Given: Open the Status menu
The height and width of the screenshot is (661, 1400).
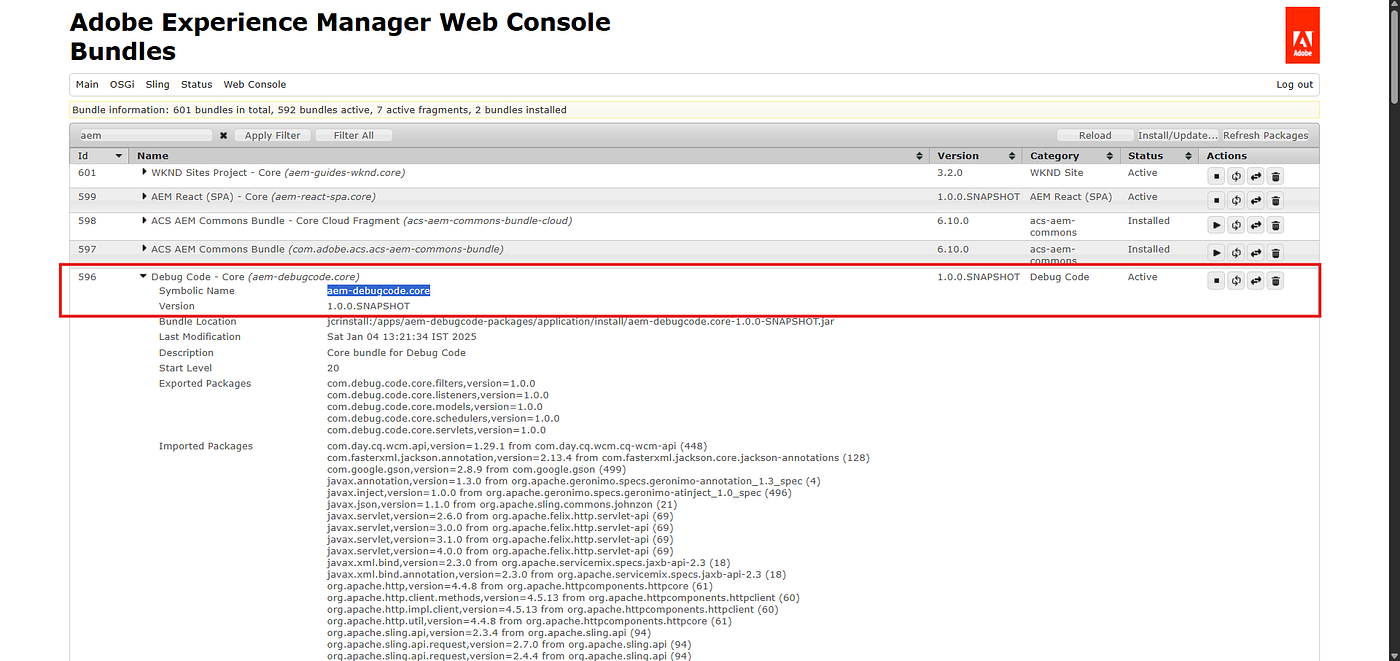Looking at the screenshot, I should pyautogui.click(x=197, y=85).
